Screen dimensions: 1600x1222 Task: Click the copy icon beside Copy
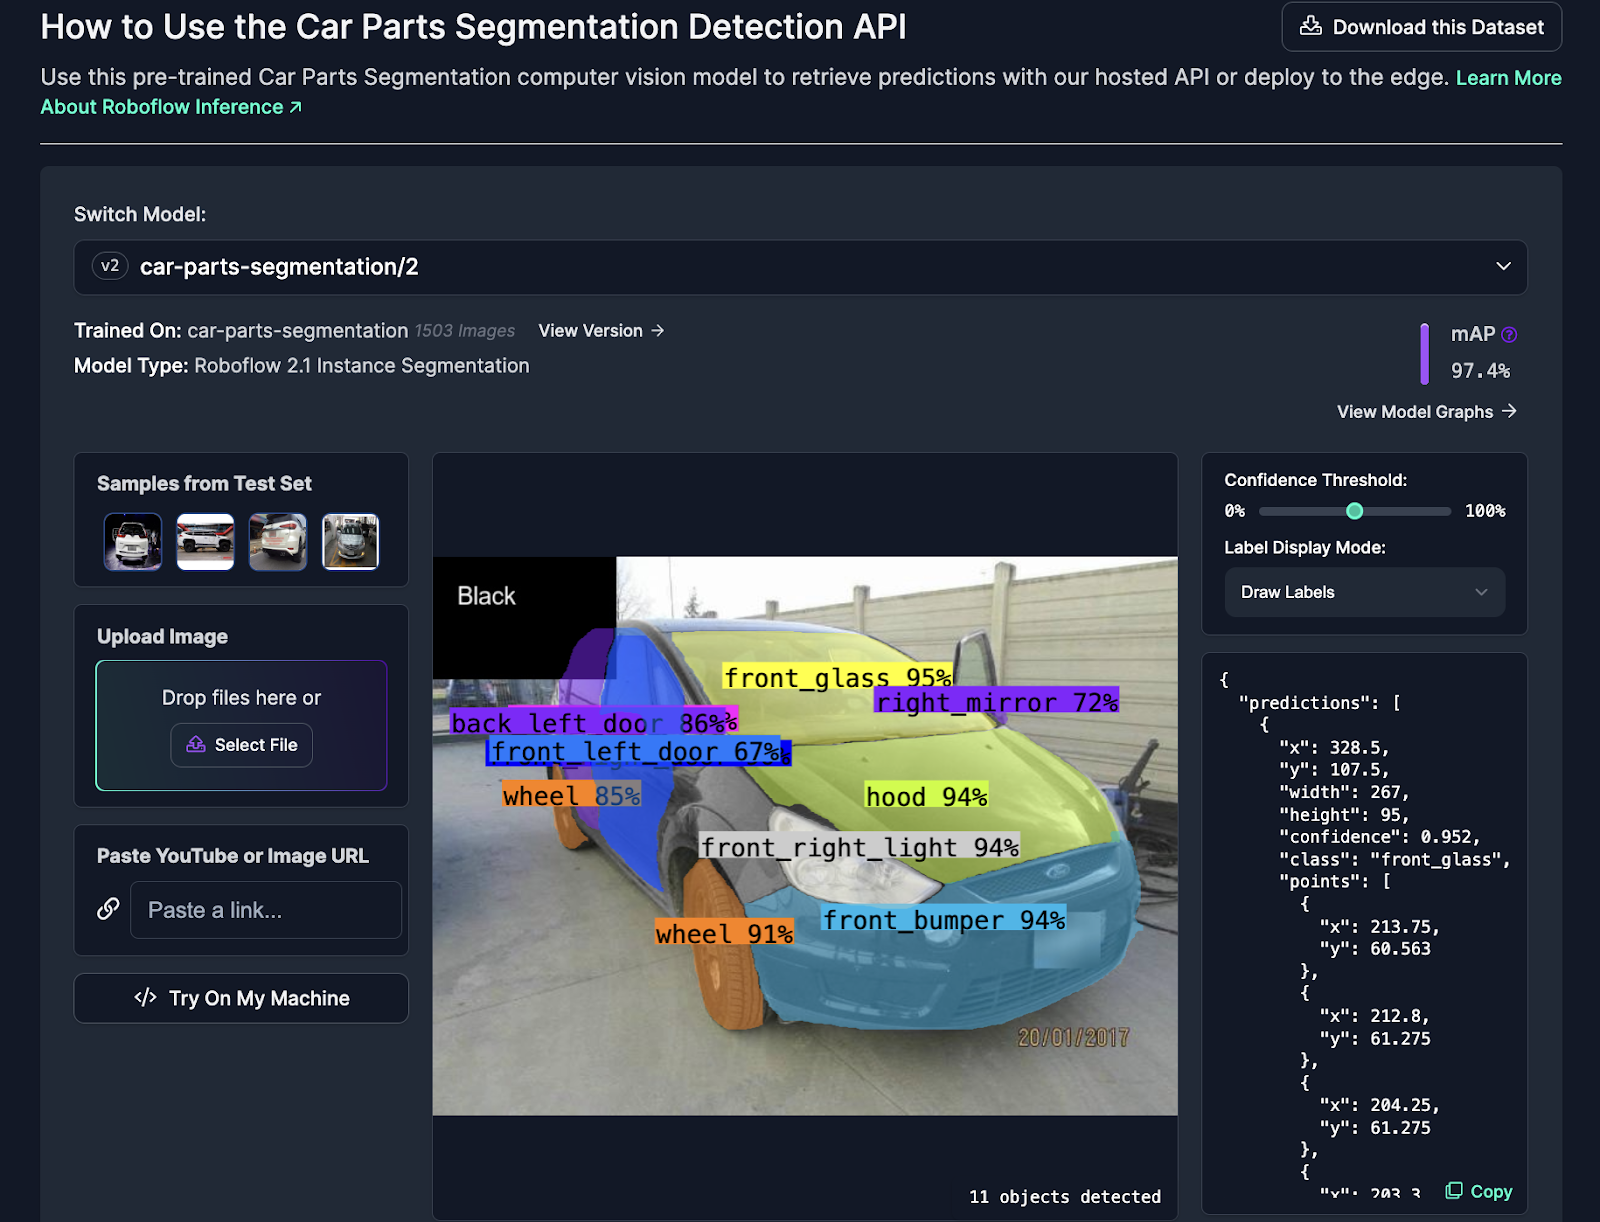click(1454, 1190)
